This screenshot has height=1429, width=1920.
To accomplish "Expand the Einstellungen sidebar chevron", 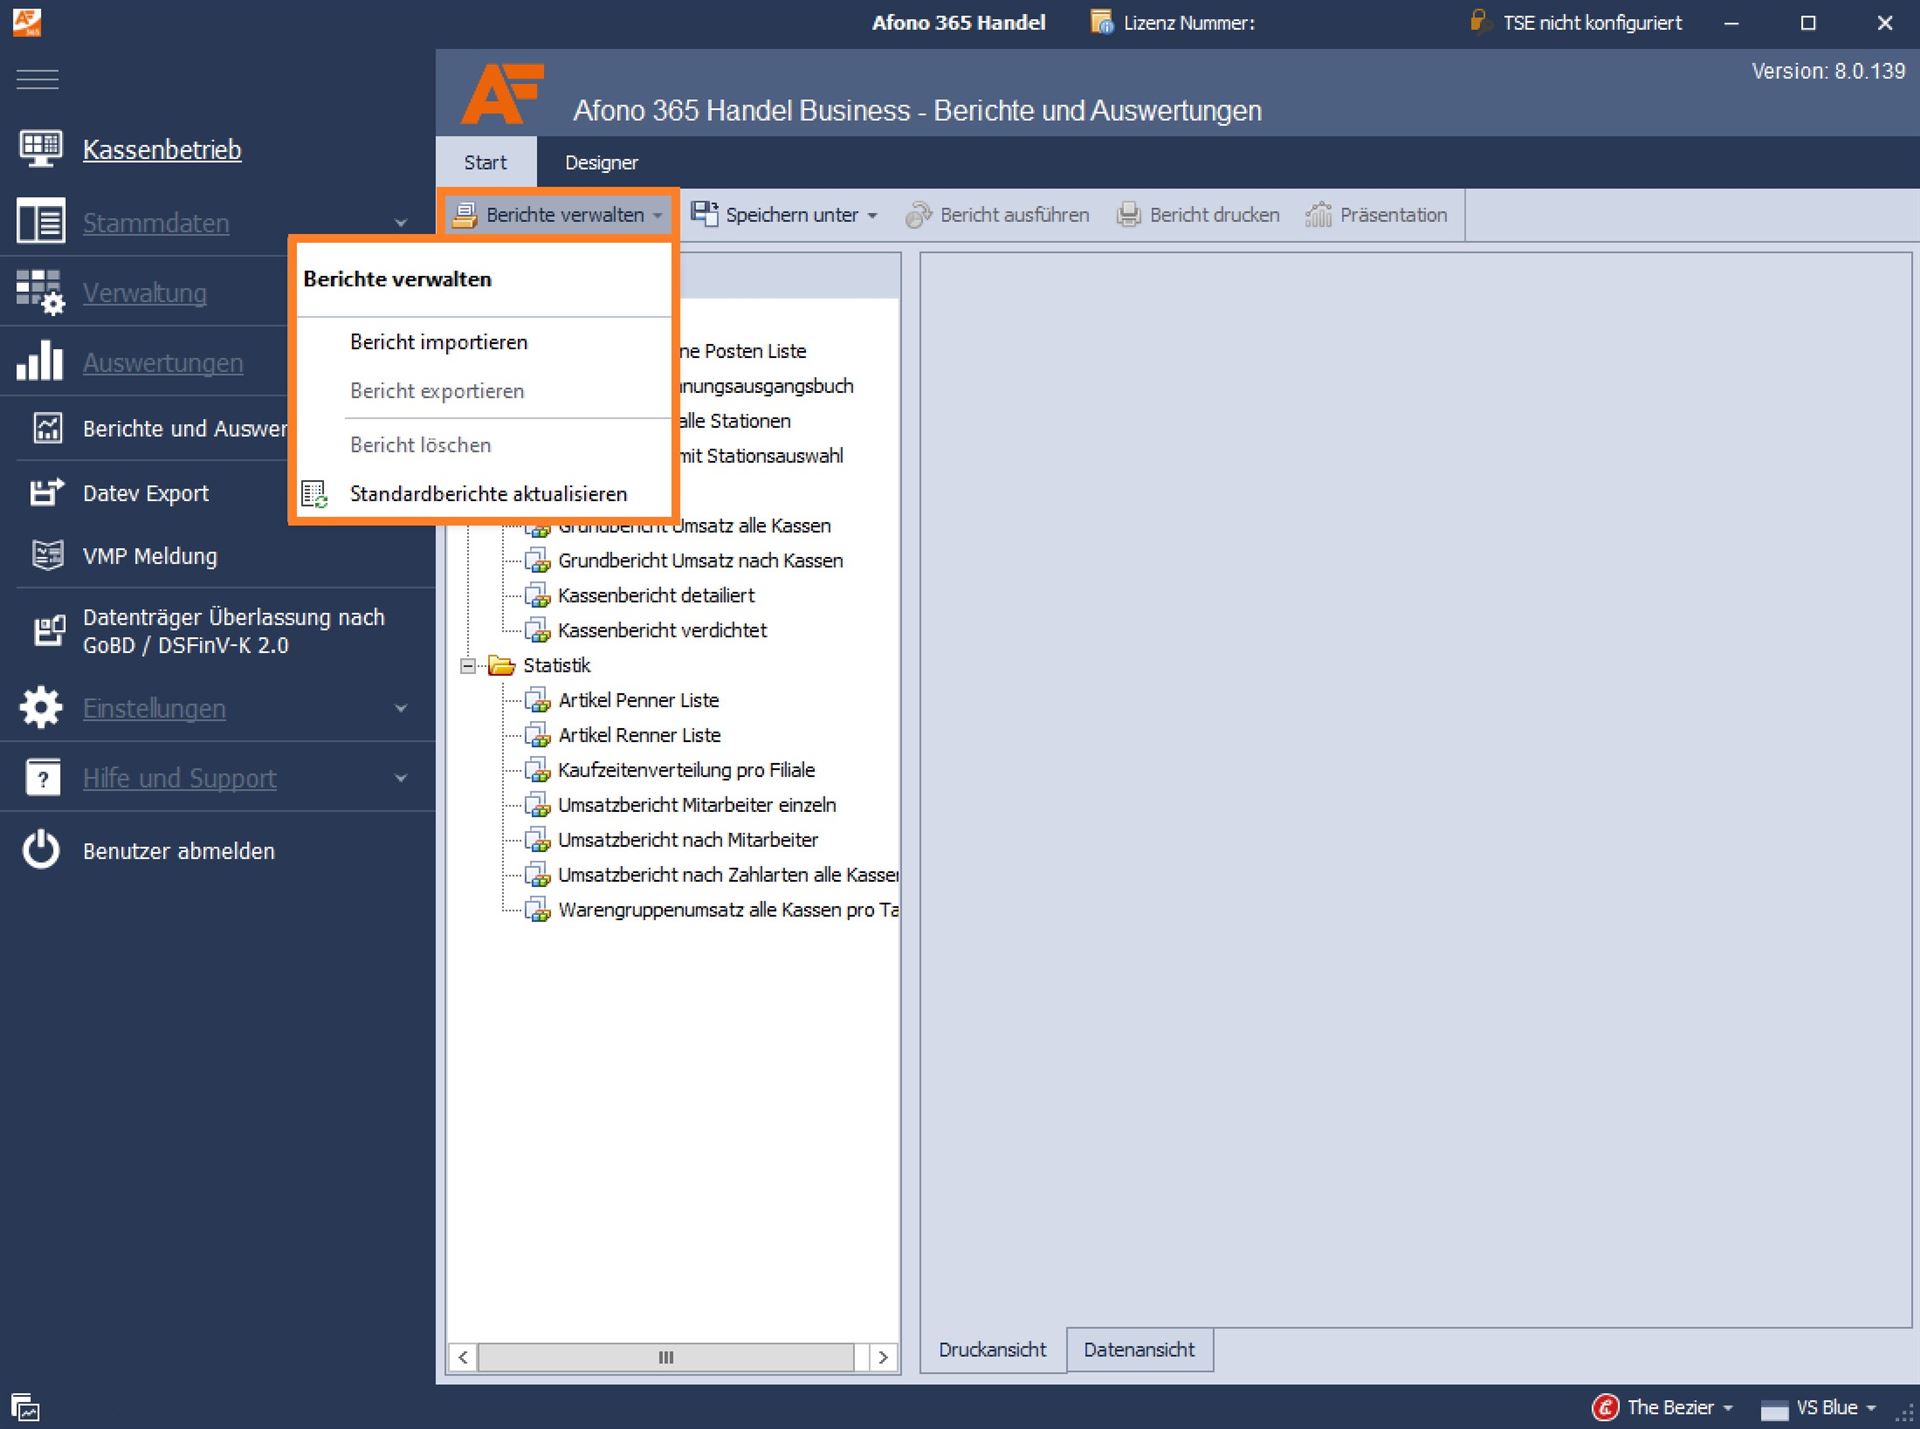I will [x=401, y=708].
